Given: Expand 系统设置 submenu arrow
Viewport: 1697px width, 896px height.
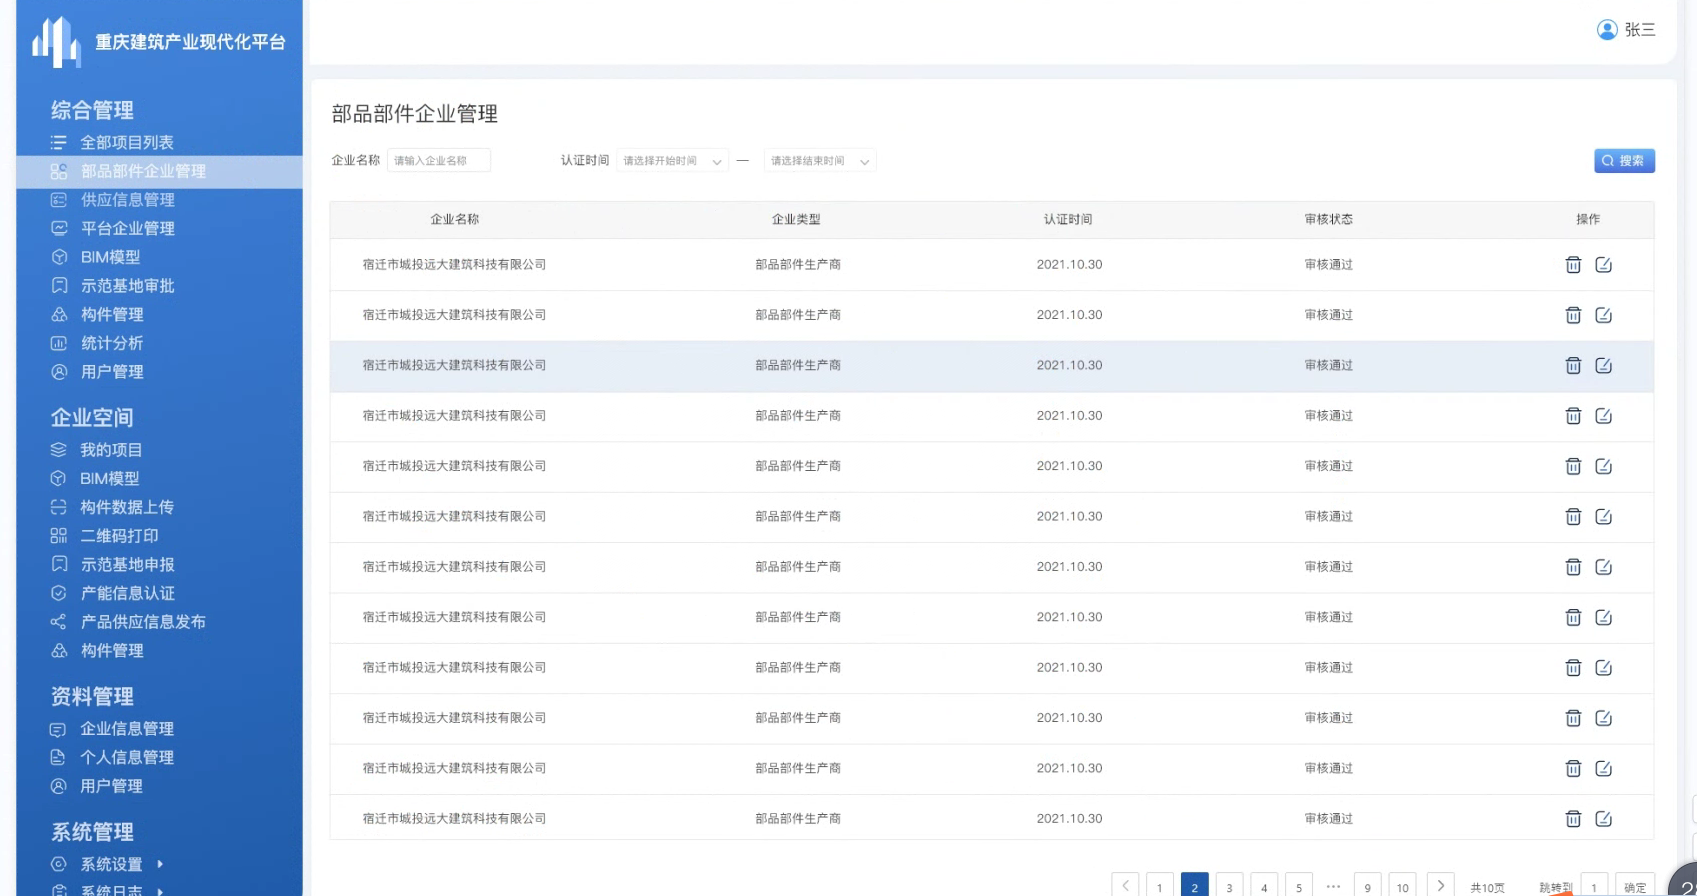Looking at the screenshot, I should [x=160, y=864].
